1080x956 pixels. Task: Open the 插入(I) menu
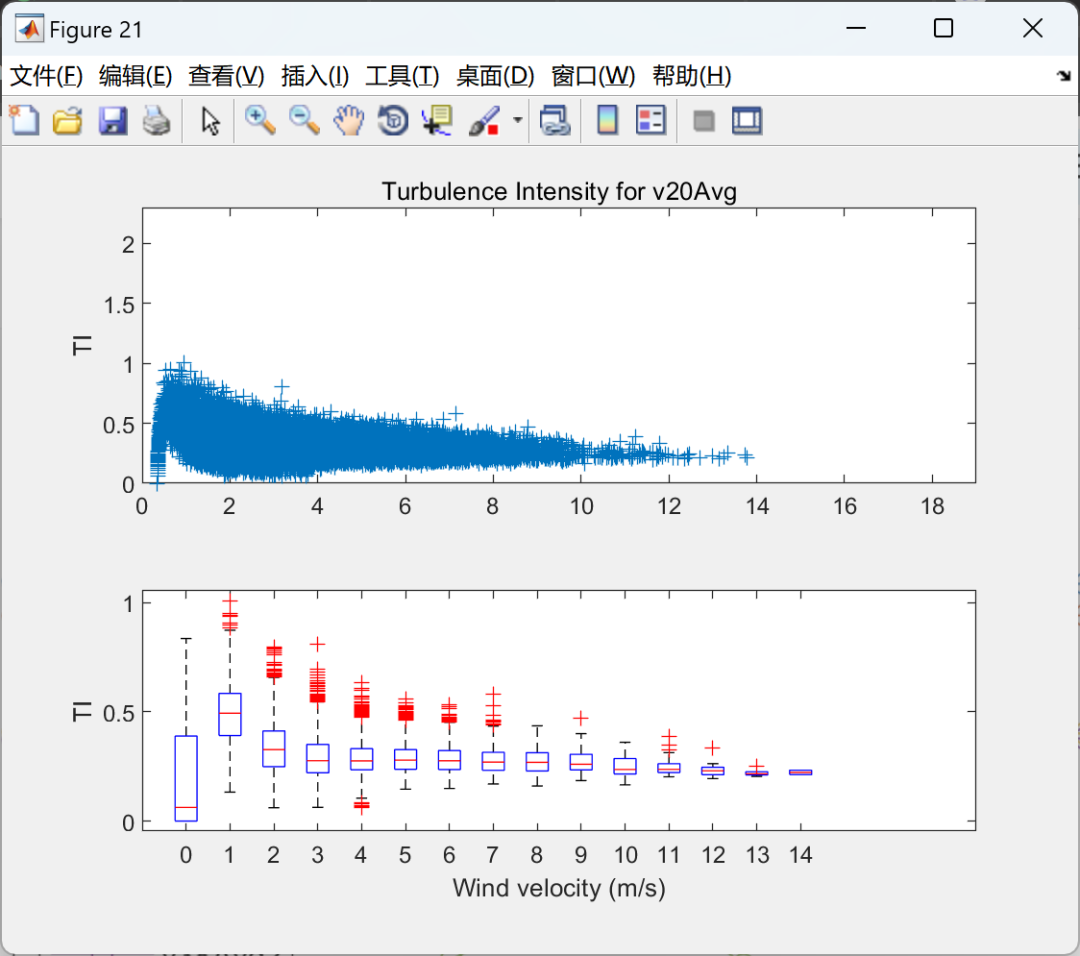pos(315,76)
